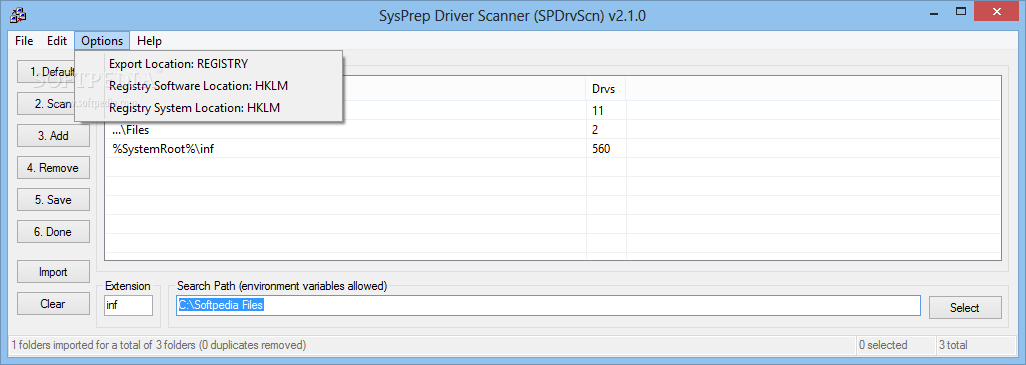Click the 4. Remove button
Image resolution: width=1026 pixels, height=365 pixels.
54,168
